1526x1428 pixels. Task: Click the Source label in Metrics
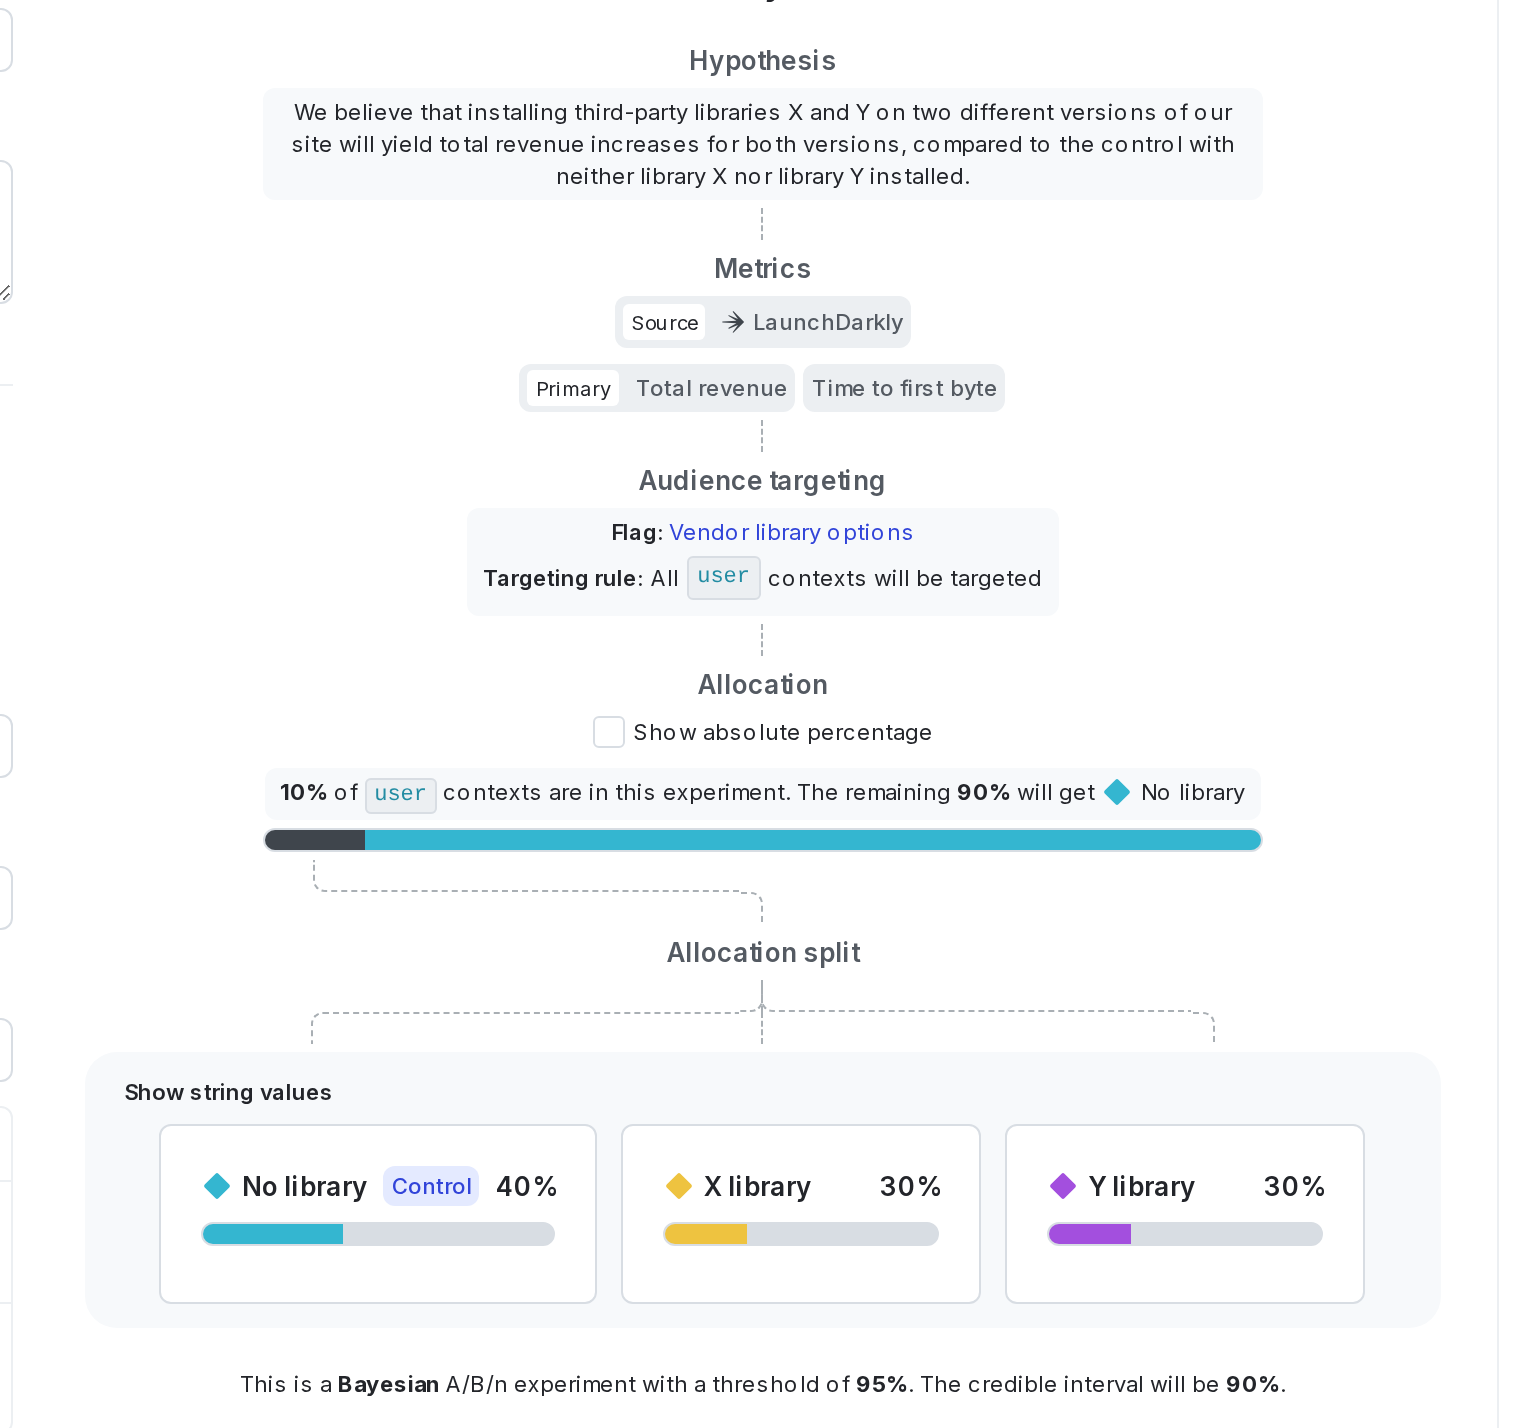pos(665,322)
